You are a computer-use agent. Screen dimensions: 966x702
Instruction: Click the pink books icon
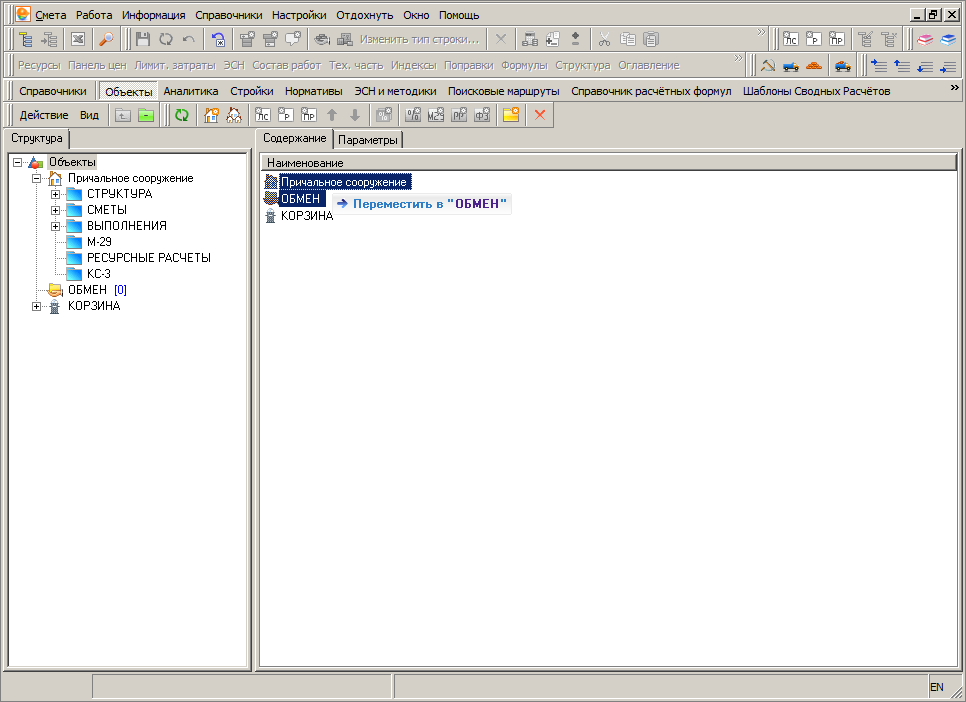coord(925,39)
